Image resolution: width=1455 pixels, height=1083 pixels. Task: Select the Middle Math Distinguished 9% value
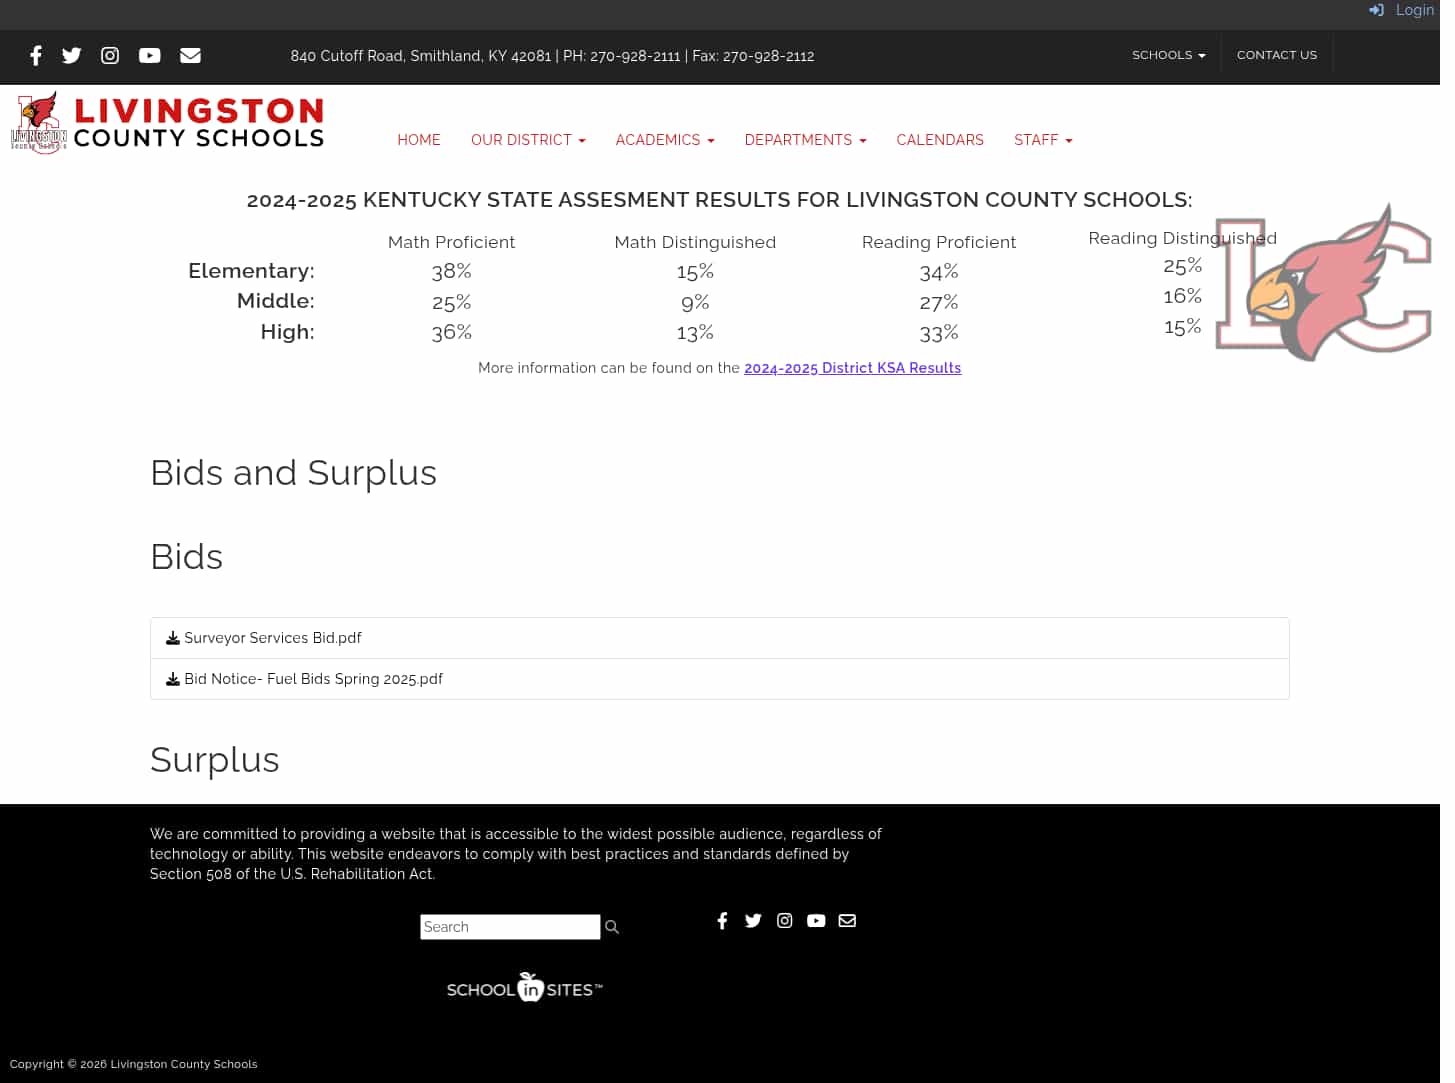(x=695, y=302)
